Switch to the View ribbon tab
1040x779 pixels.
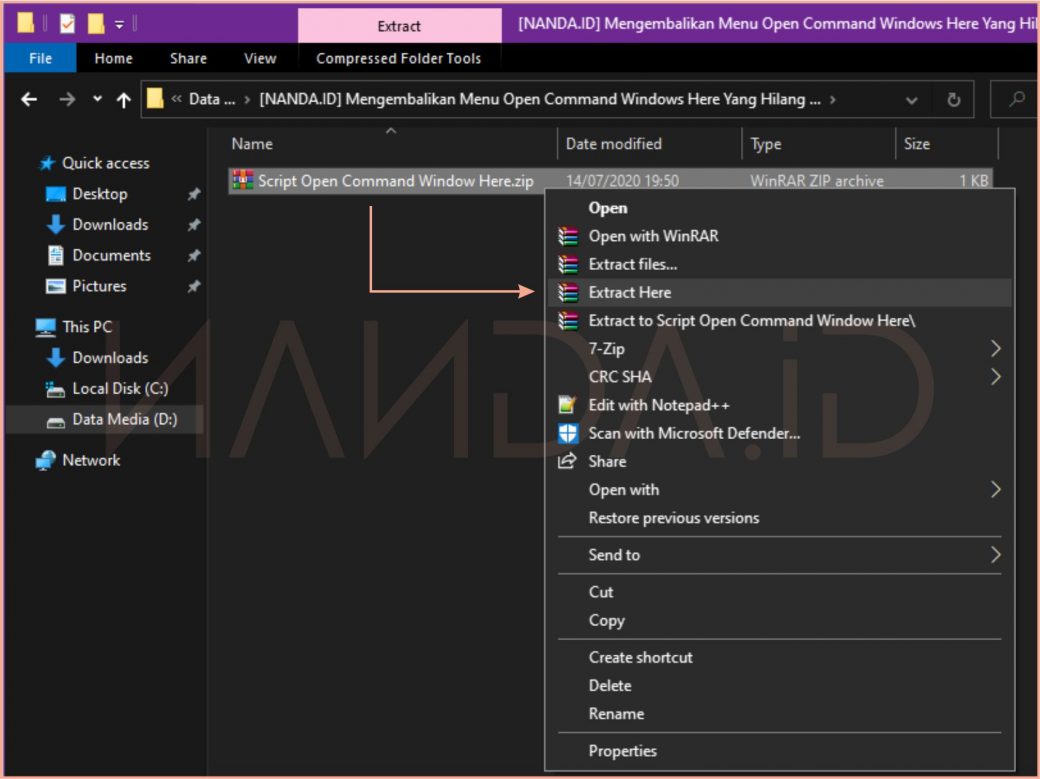click(x=260, y=59)
